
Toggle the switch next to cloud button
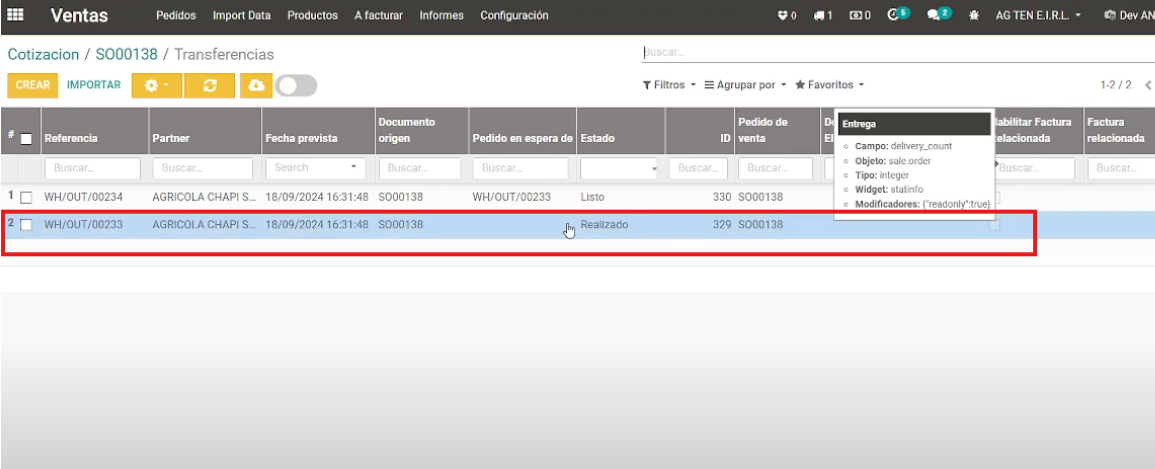click(296, 85)
